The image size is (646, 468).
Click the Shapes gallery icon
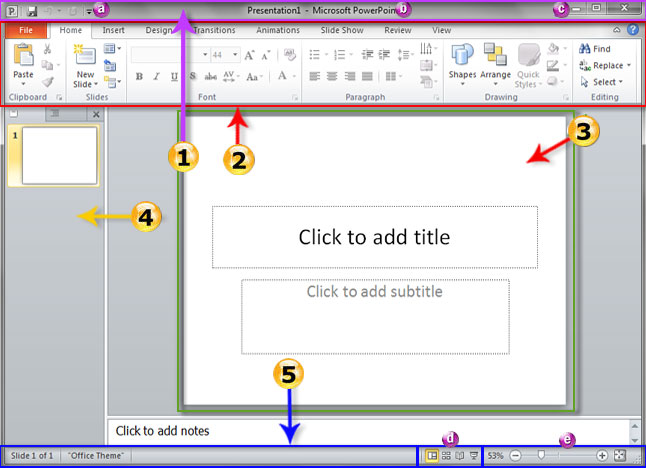click(462, 55)
